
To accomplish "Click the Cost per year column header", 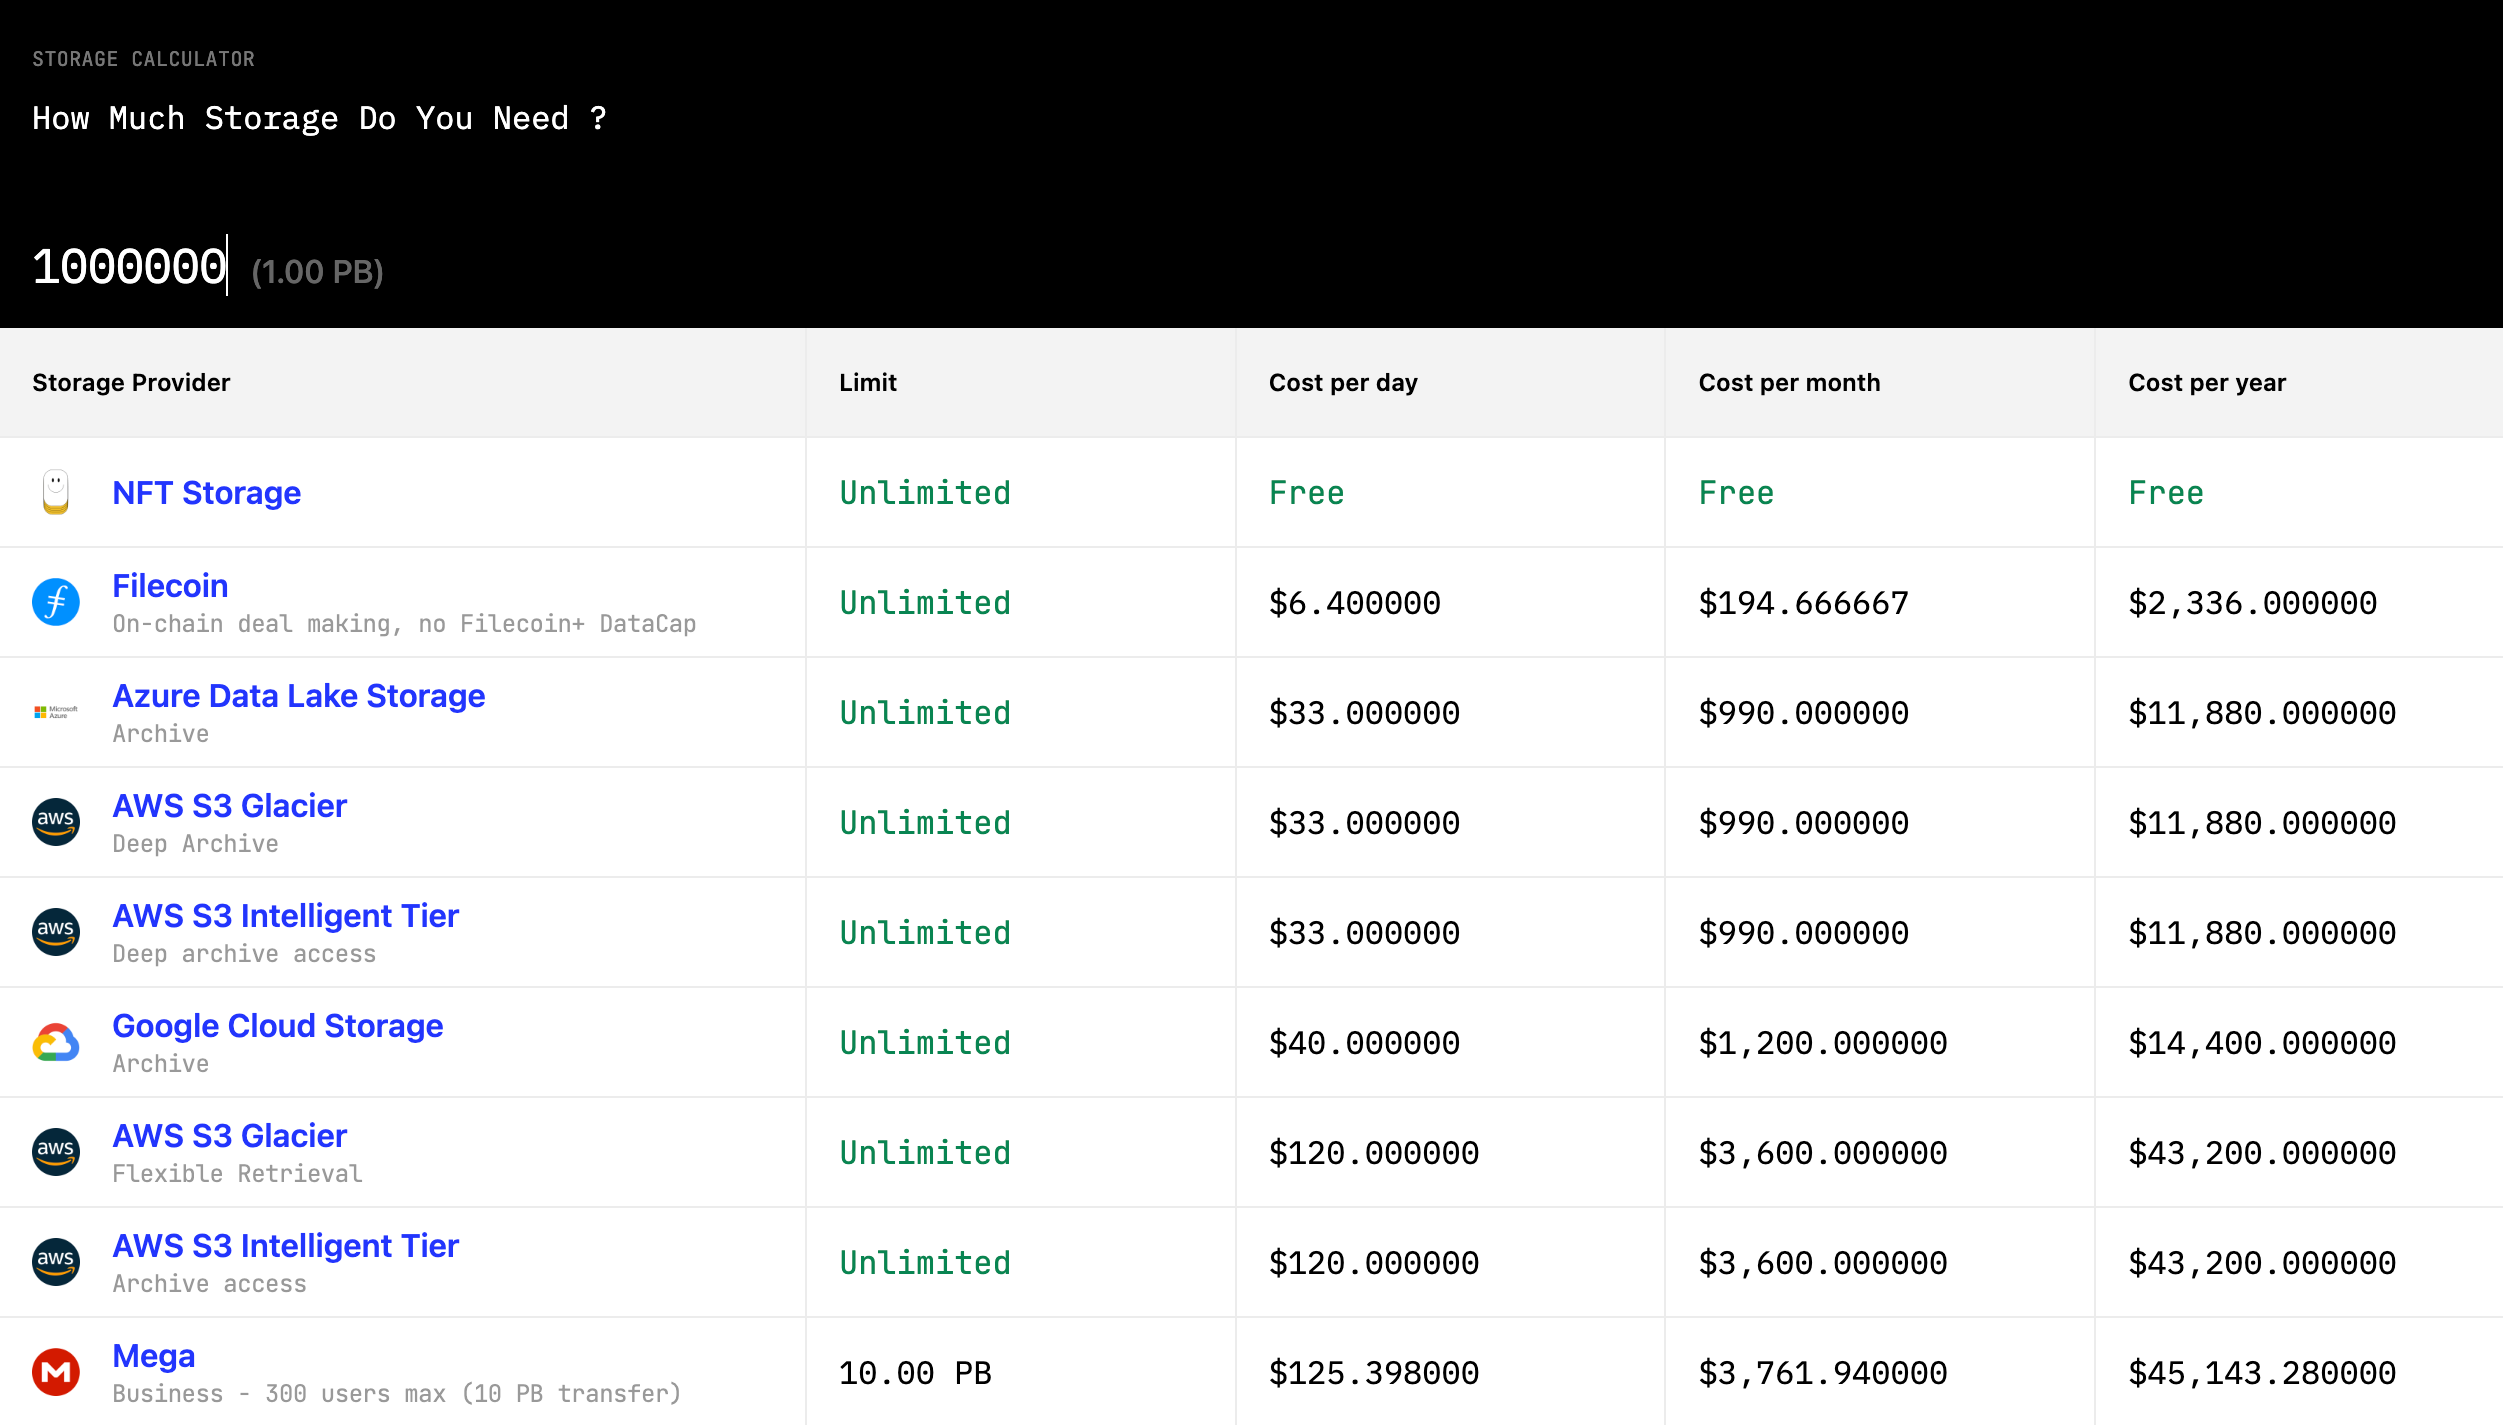I will [2207, 382].
